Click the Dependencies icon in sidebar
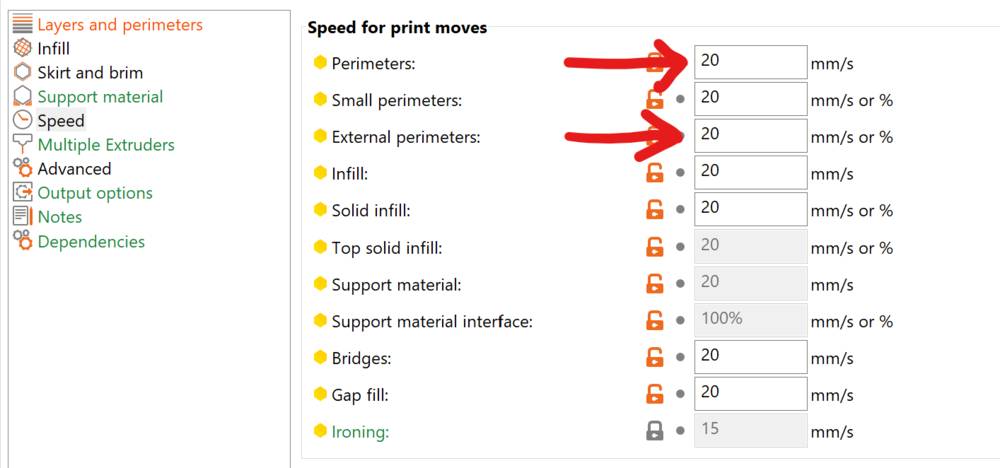The height and width of the screenshot is (468, 1000). [22, 241]
